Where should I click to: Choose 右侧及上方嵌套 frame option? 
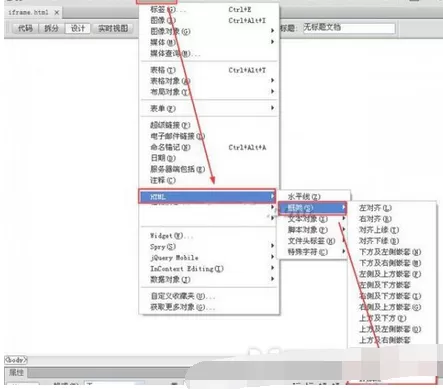[392, 307]
